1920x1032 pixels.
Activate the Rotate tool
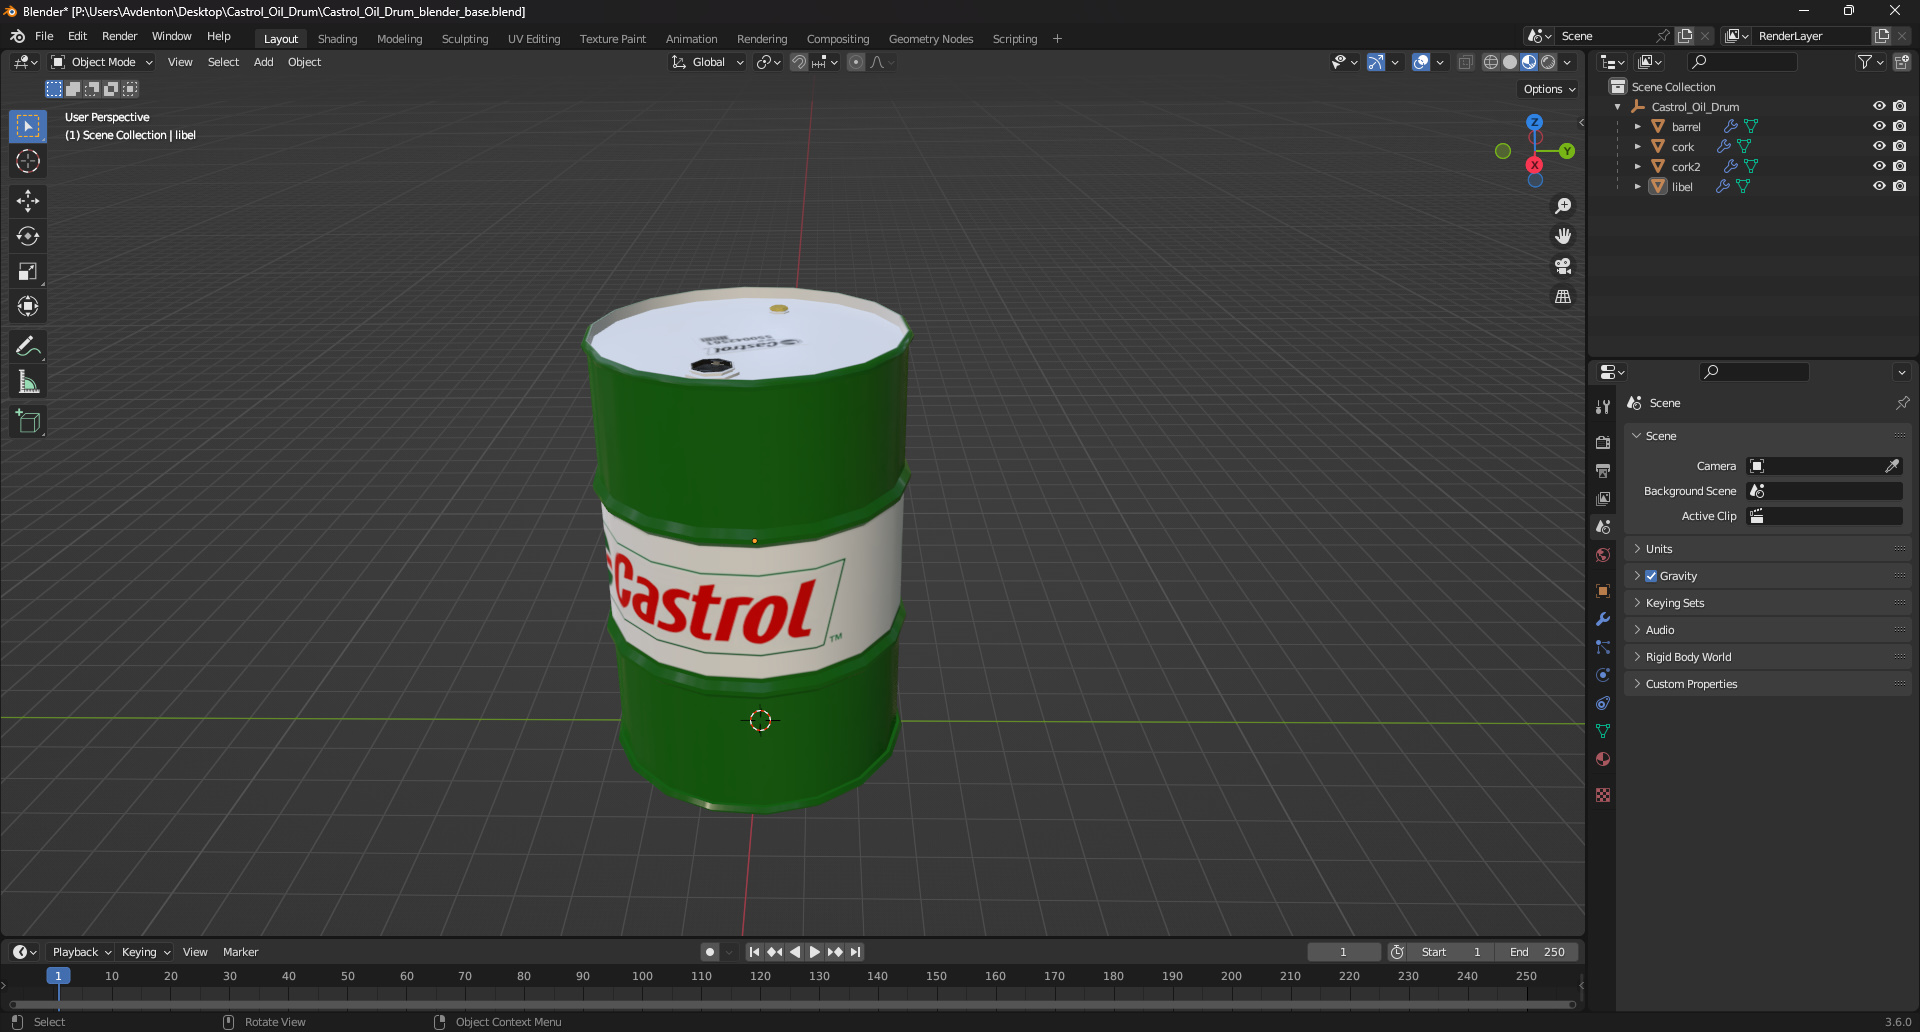point(28,236)
